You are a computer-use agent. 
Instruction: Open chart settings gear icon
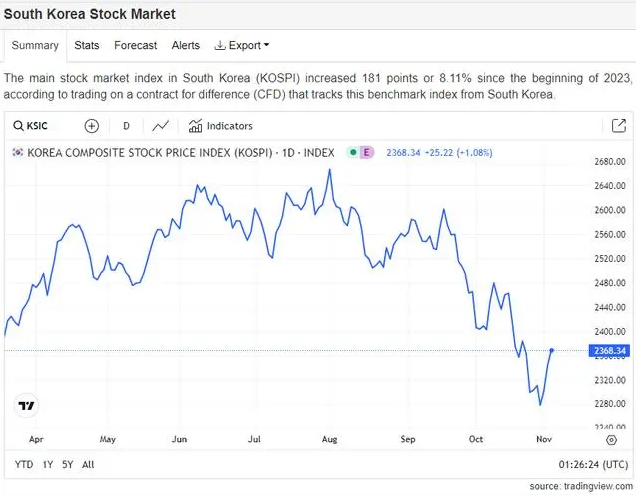click(x=612, y=439)
